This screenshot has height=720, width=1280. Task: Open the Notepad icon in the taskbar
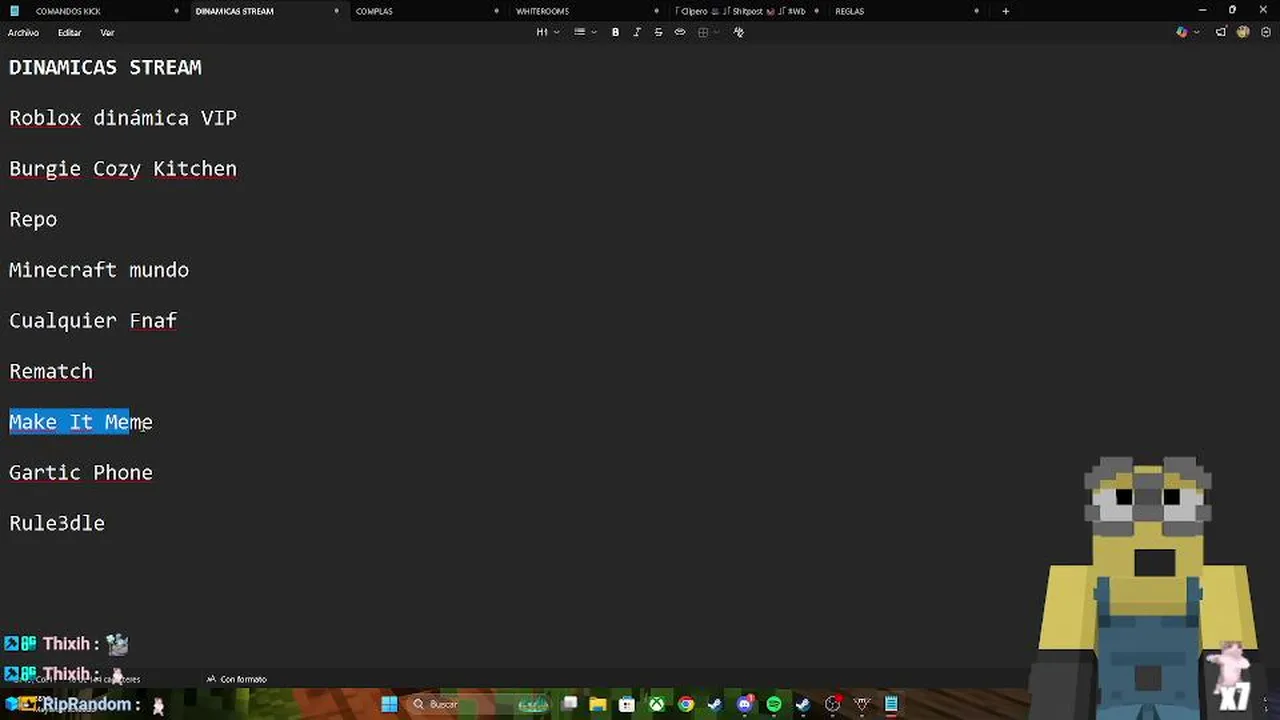pos(891,704)
